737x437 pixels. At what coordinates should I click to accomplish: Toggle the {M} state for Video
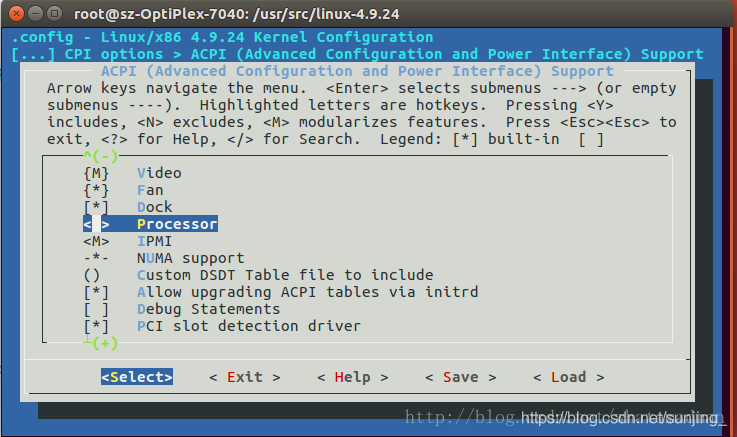[96, 173]
